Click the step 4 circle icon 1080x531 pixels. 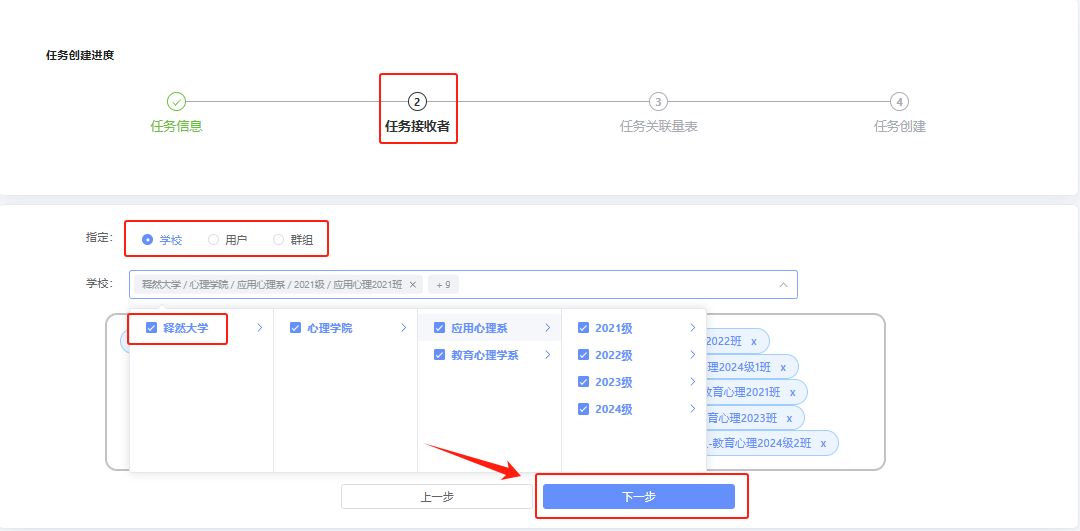[x=899, y=102]
